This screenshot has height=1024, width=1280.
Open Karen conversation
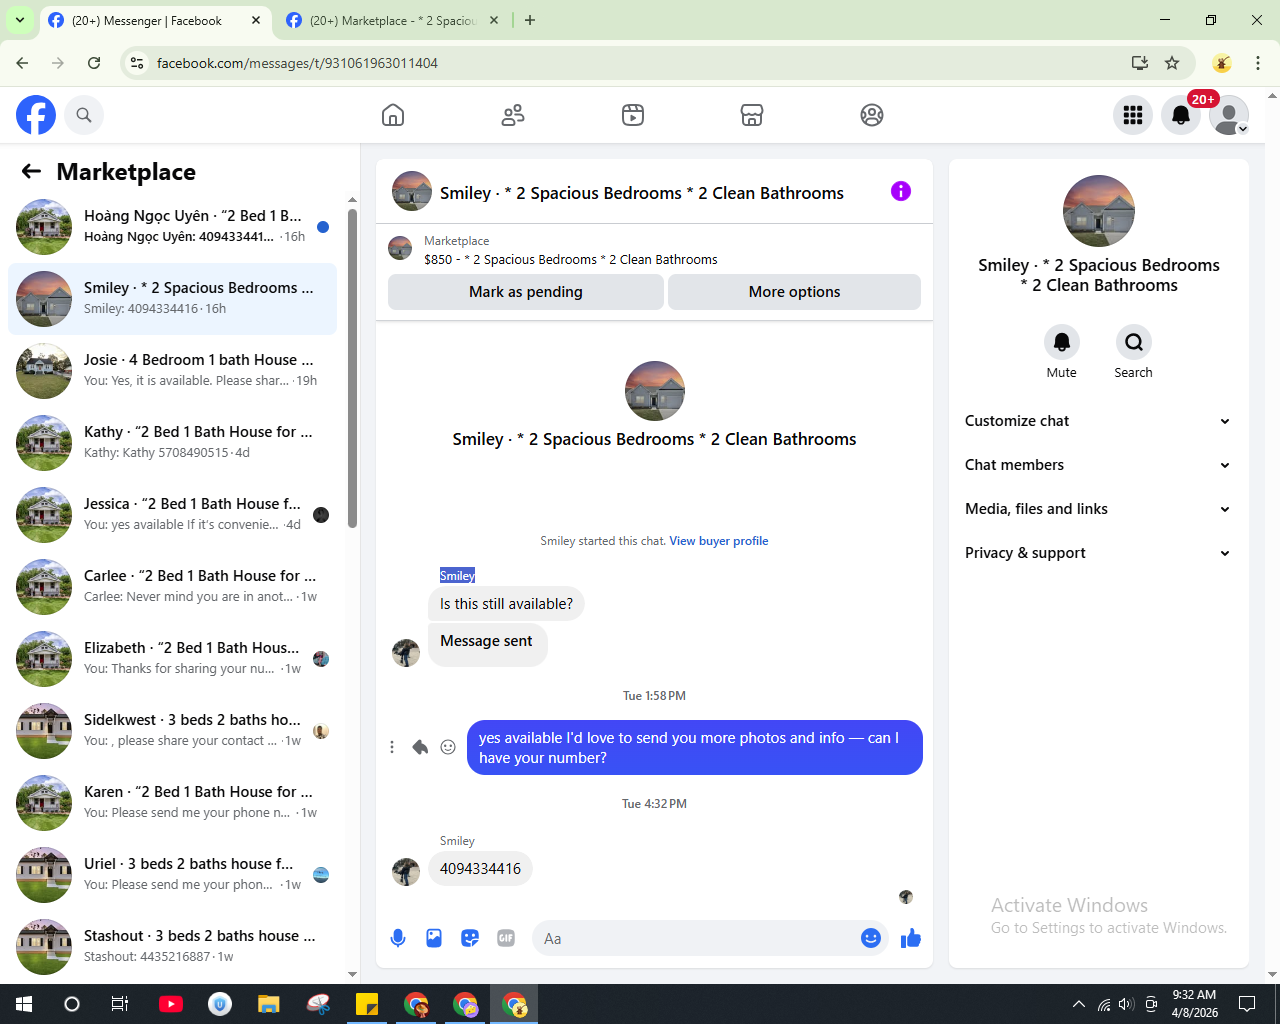[x=173, y=803]
